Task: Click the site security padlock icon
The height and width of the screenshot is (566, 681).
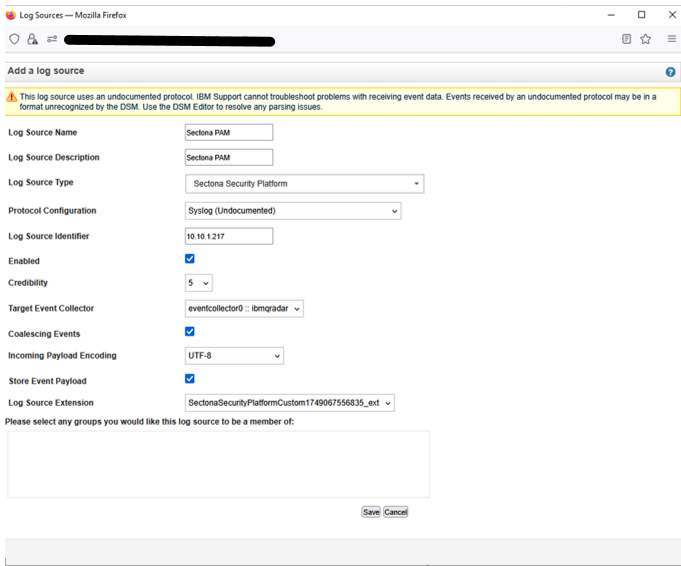Action: click(33, 39)
